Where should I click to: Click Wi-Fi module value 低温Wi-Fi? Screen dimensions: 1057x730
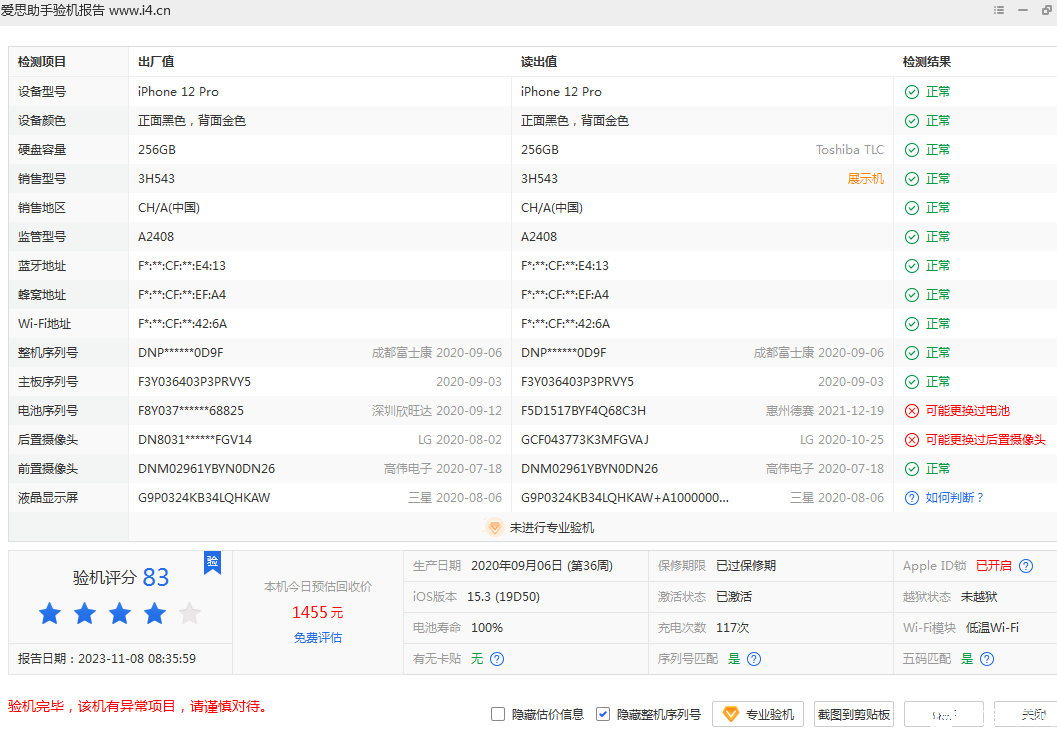992,628
